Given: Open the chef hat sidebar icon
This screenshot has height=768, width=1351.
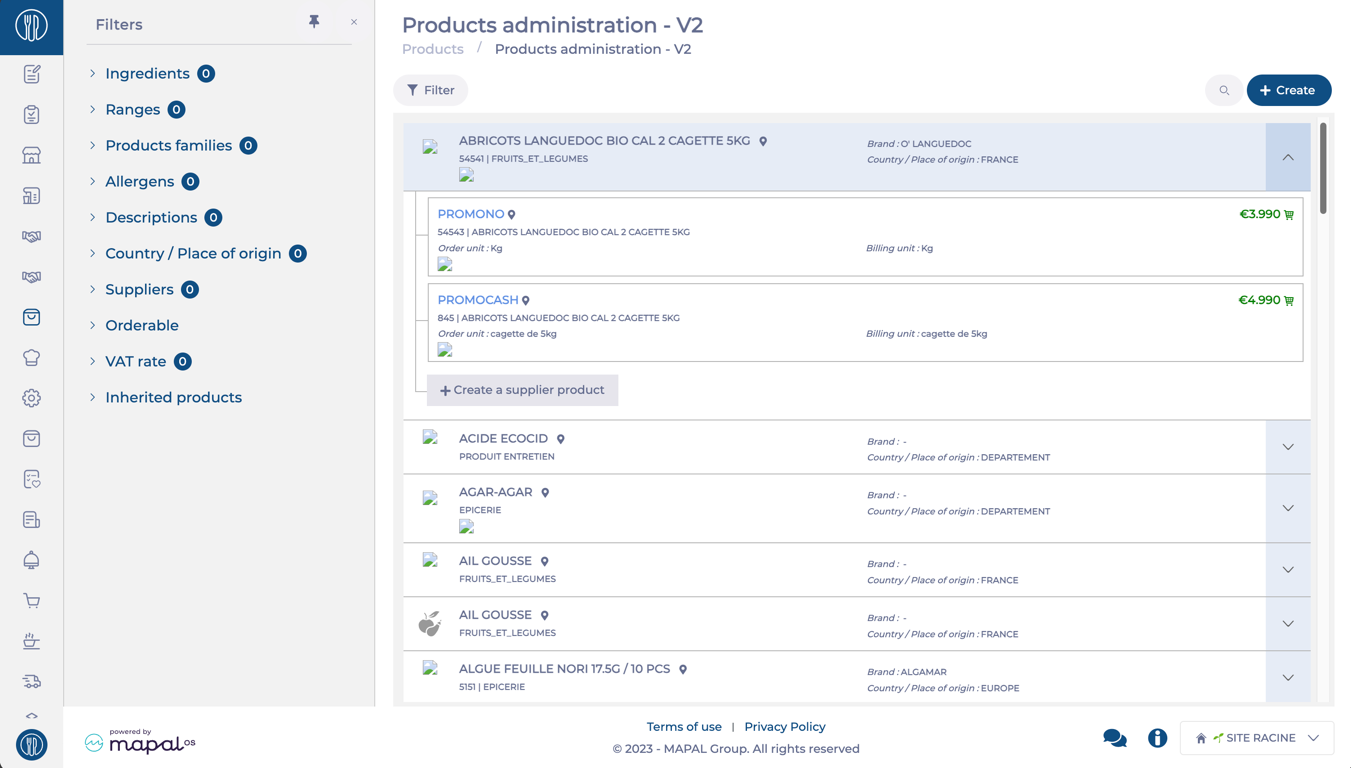Looking at the screenshot, I should click(31, 358).
